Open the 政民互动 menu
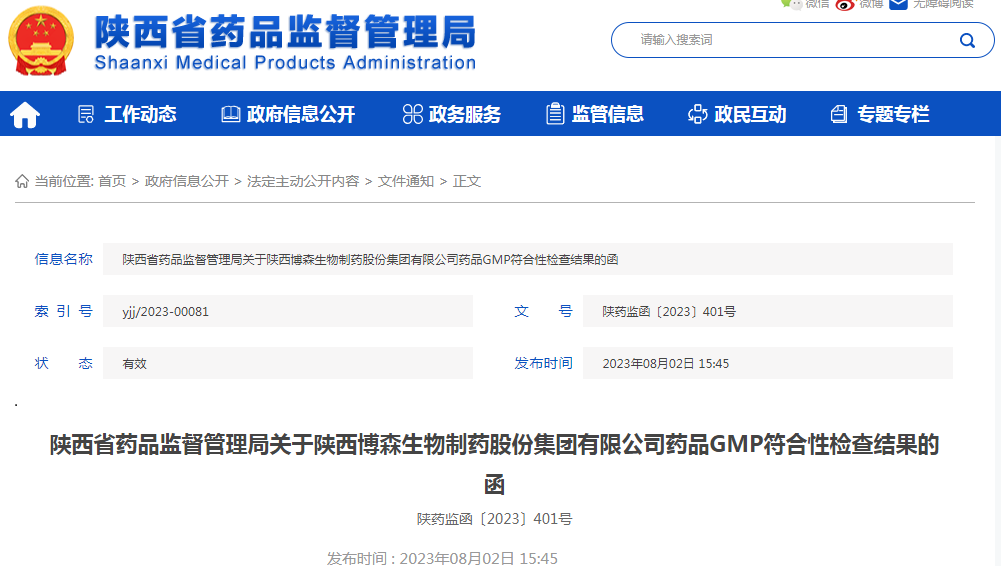 750,114
